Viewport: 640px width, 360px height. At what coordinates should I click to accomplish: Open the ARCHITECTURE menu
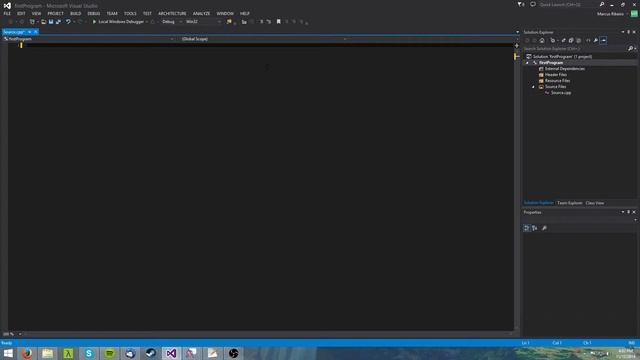click(172, 13)
